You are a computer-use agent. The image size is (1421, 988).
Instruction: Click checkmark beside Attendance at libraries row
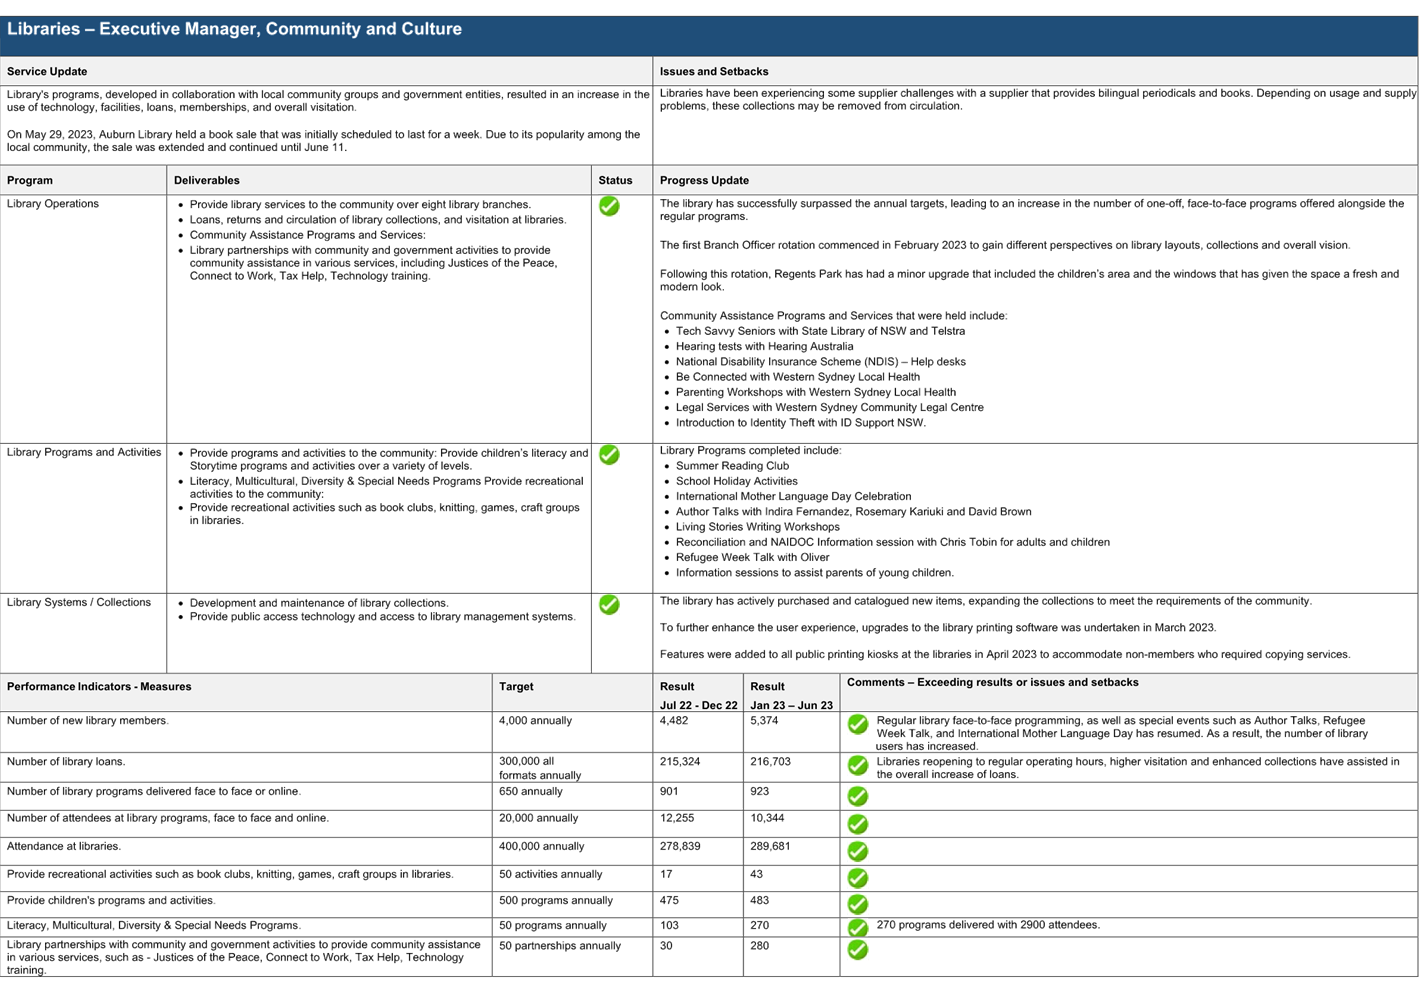pyautogui.click(x=858, y=851)
